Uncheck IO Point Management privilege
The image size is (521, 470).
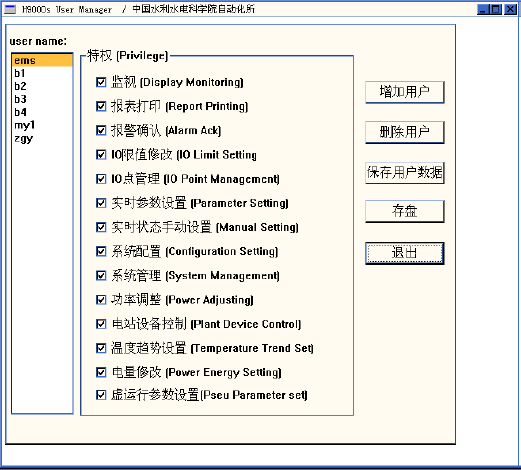[101, 179]
